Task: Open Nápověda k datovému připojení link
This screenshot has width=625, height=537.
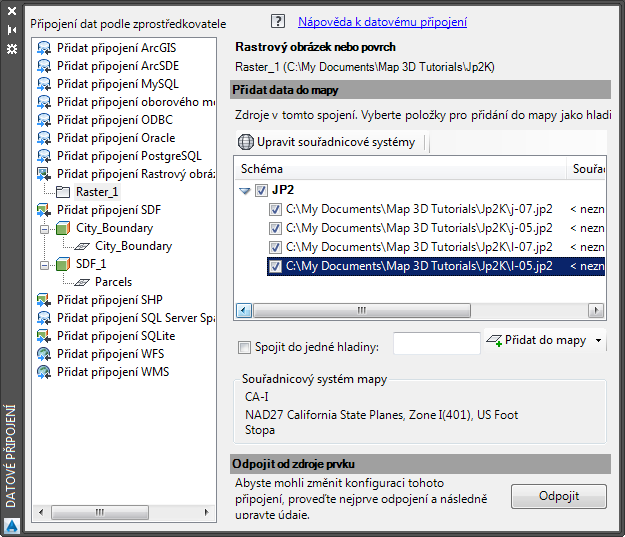Action: 382,22
